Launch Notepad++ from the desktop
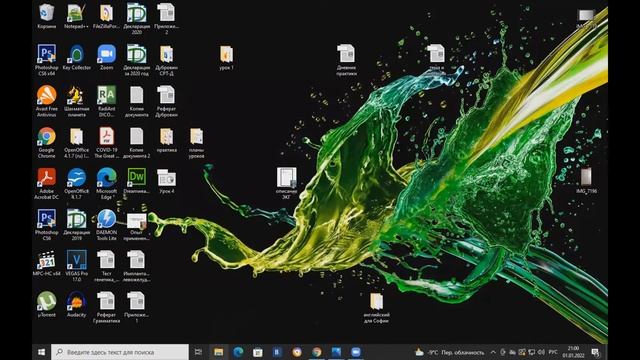This screenshot has height=360, width=640. point(76,16)
